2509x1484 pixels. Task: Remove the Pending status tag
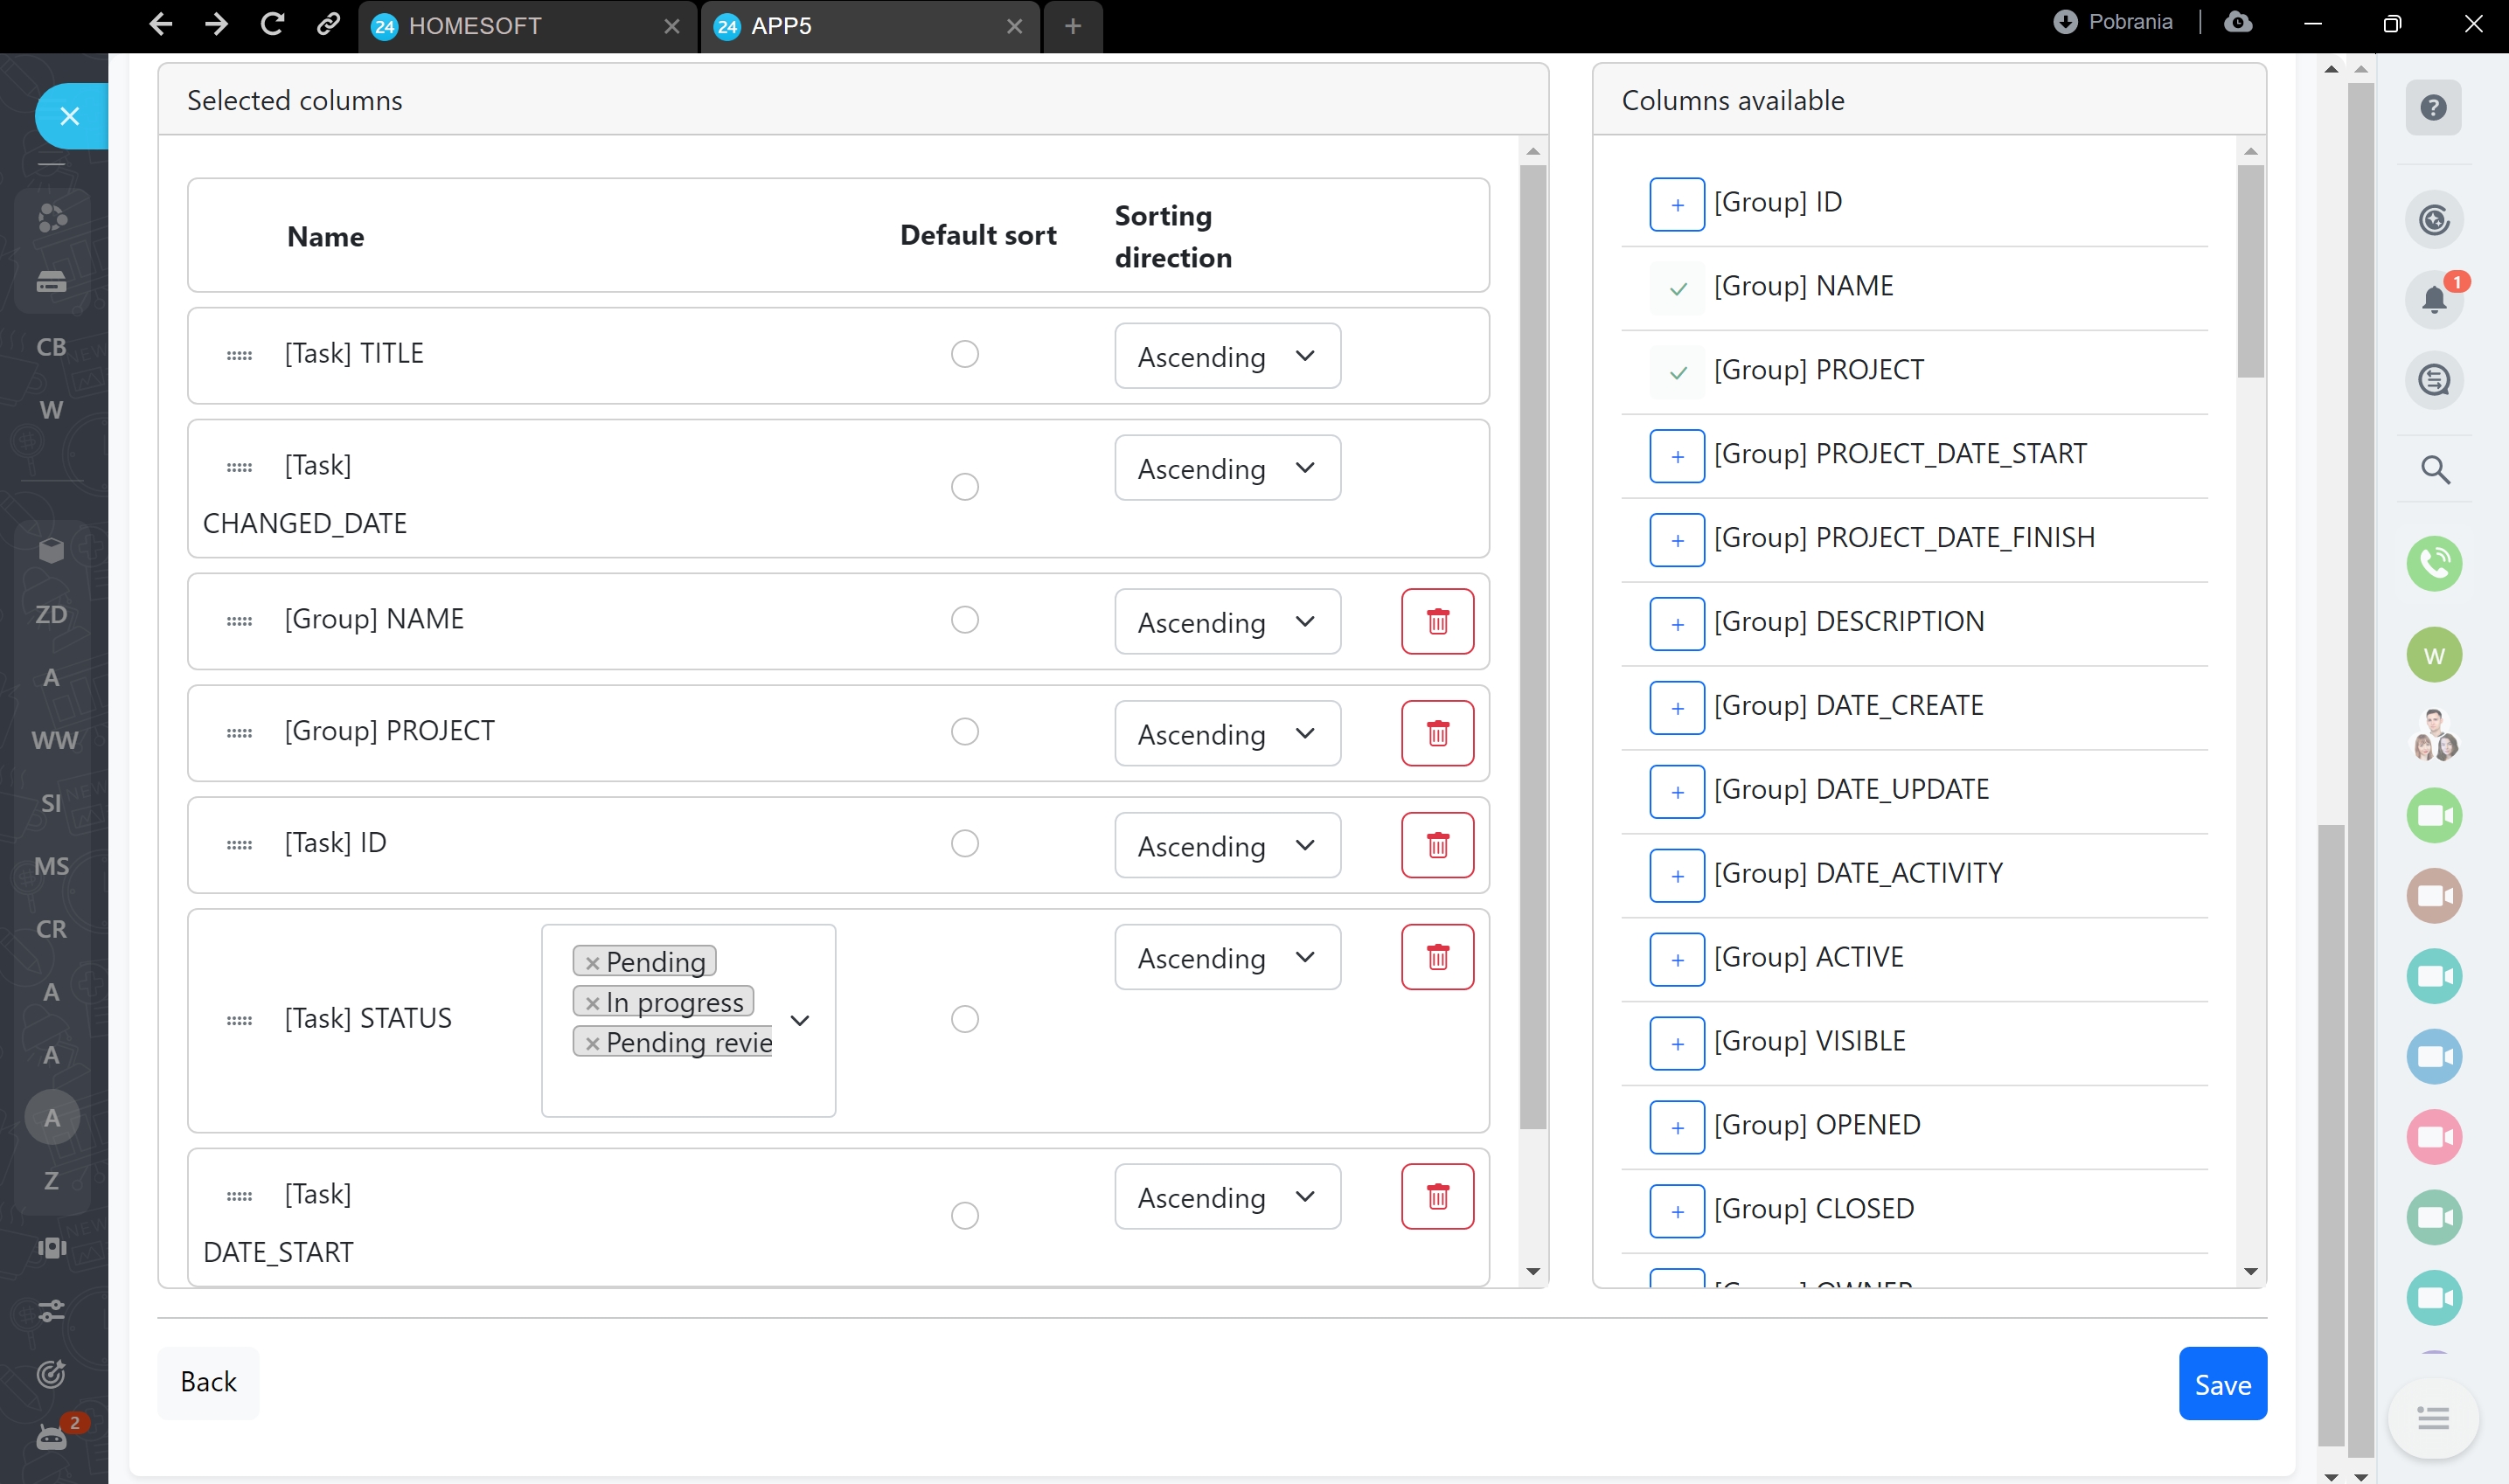click(x=592, y=963)
